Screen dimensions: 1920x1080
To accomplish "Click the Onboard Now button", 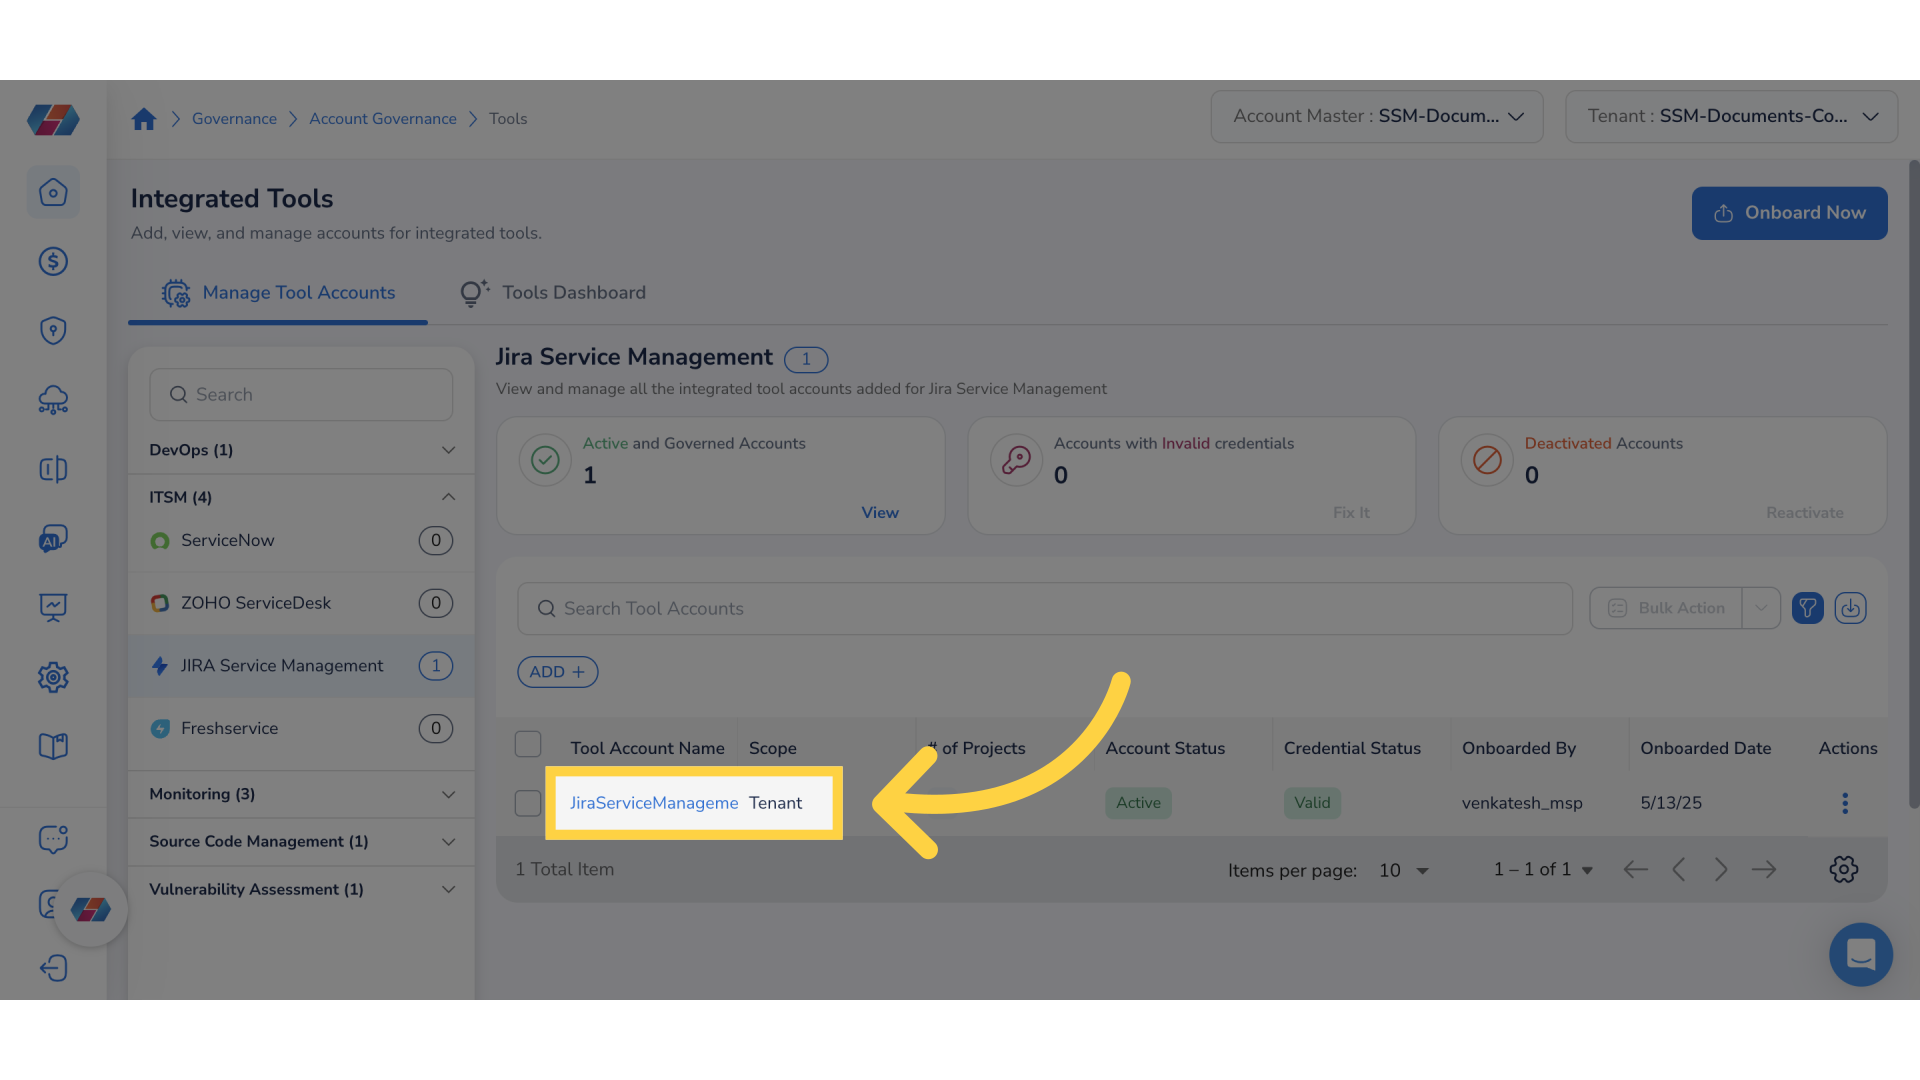I will point(1789,213).
